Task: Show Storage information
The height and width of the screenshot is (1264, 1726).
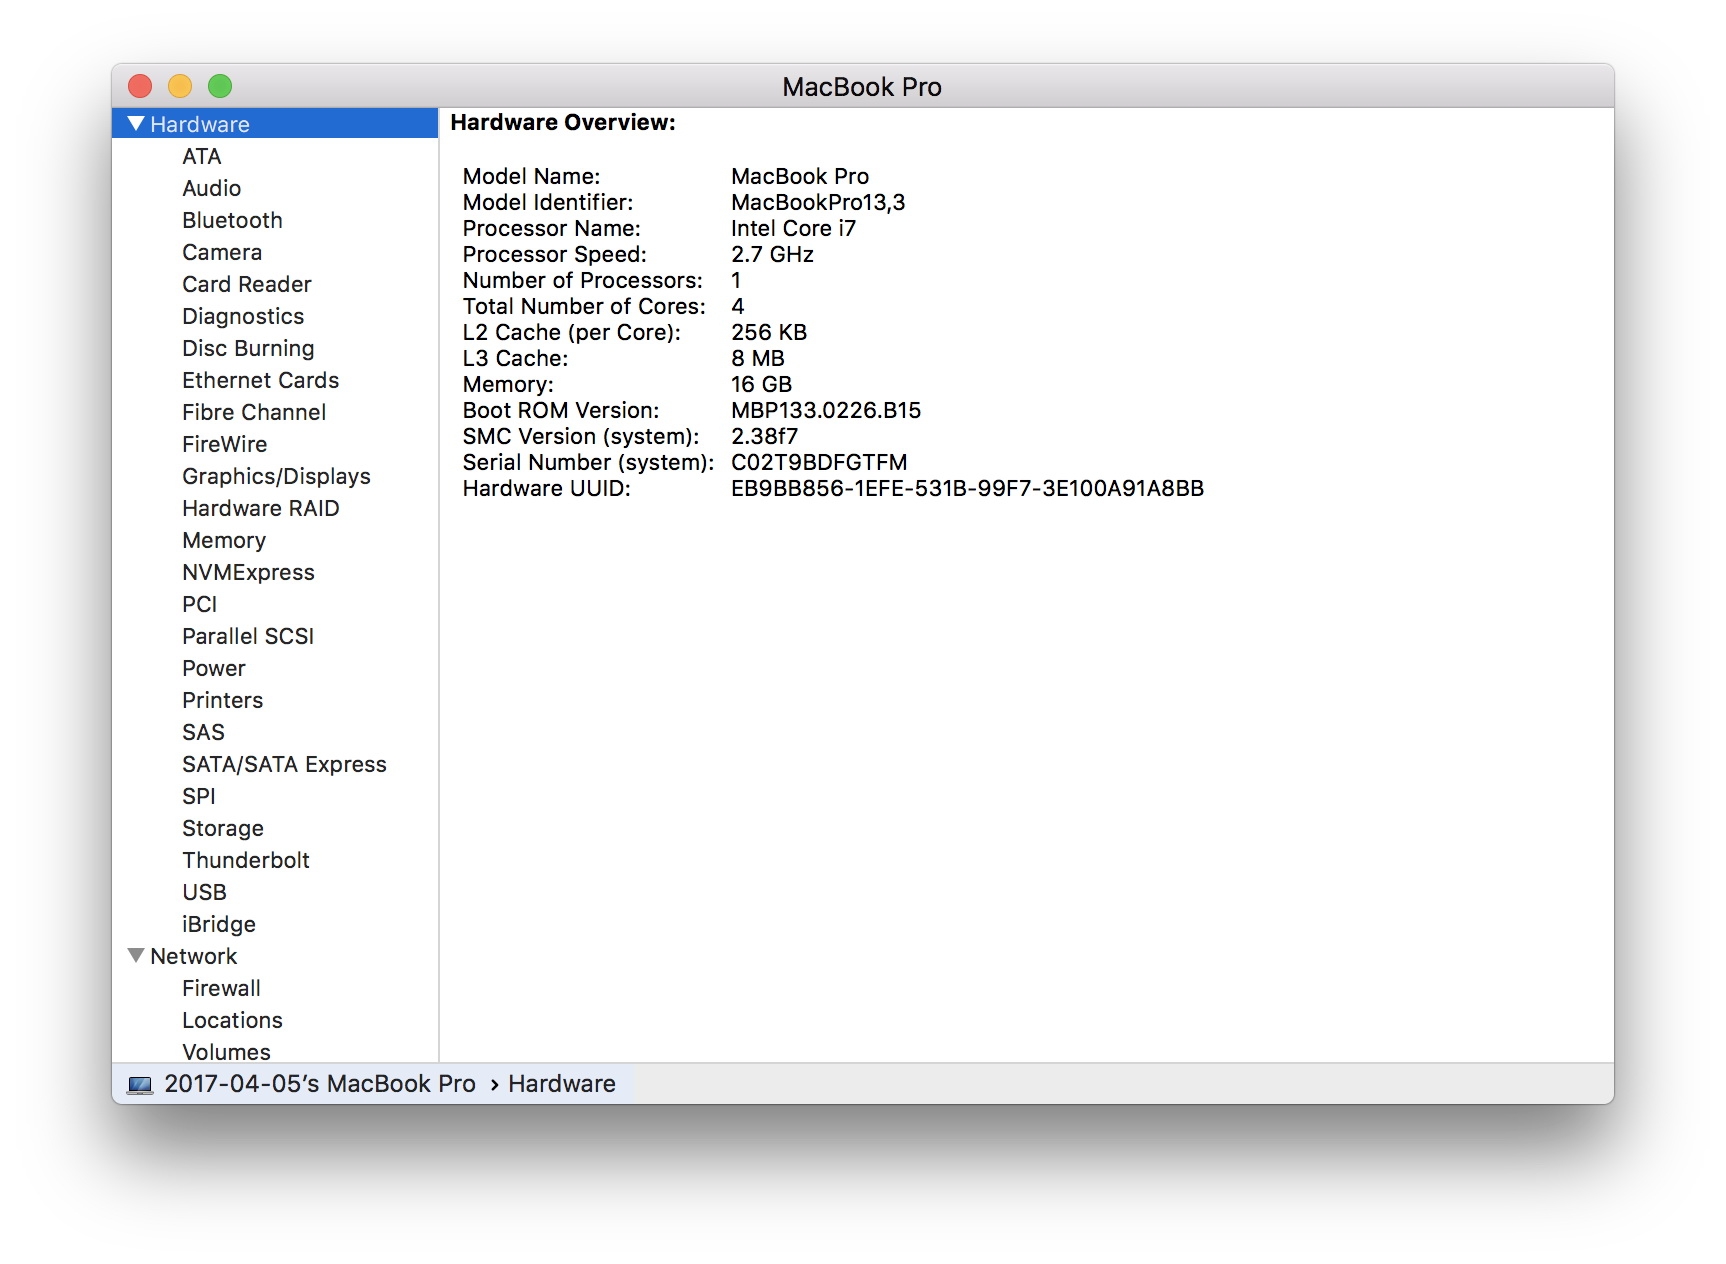Action: pyautogui.click(x=223, y=828)
